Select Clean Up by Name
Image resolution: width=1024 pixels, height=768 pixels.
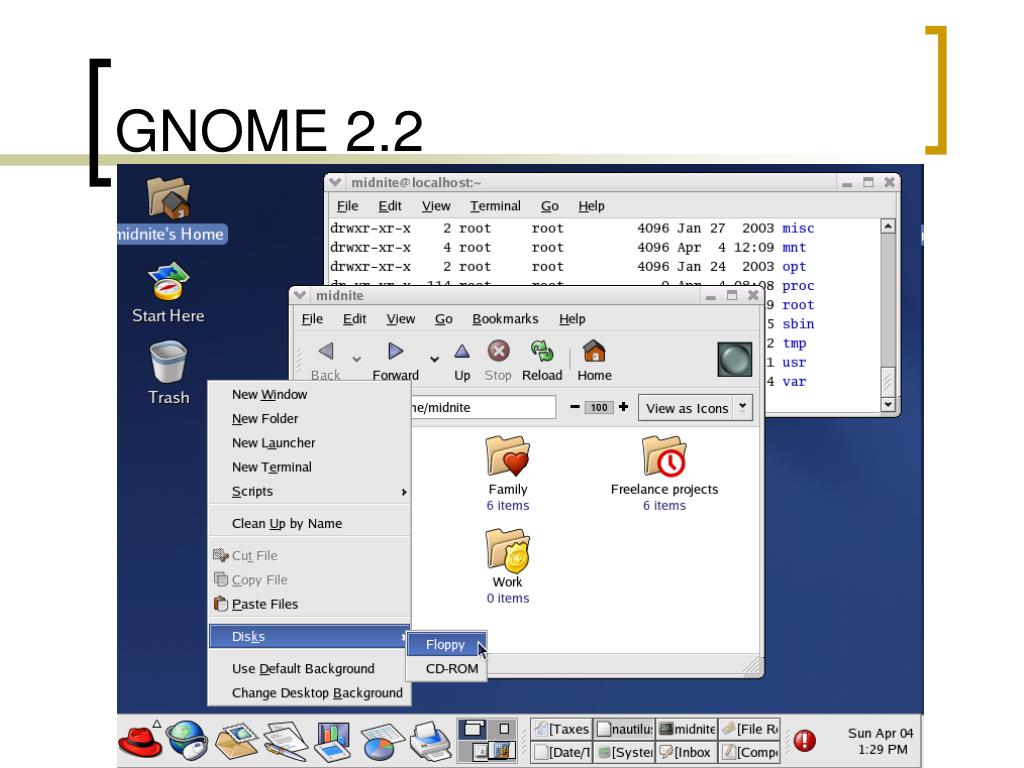point(310,523)
